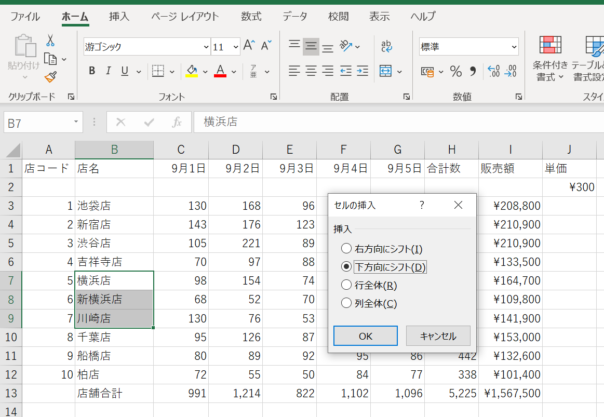604x417 pixels.
Task: Switch to 校閲 tab
Action: pyautogui.click(x=339, y=17)
